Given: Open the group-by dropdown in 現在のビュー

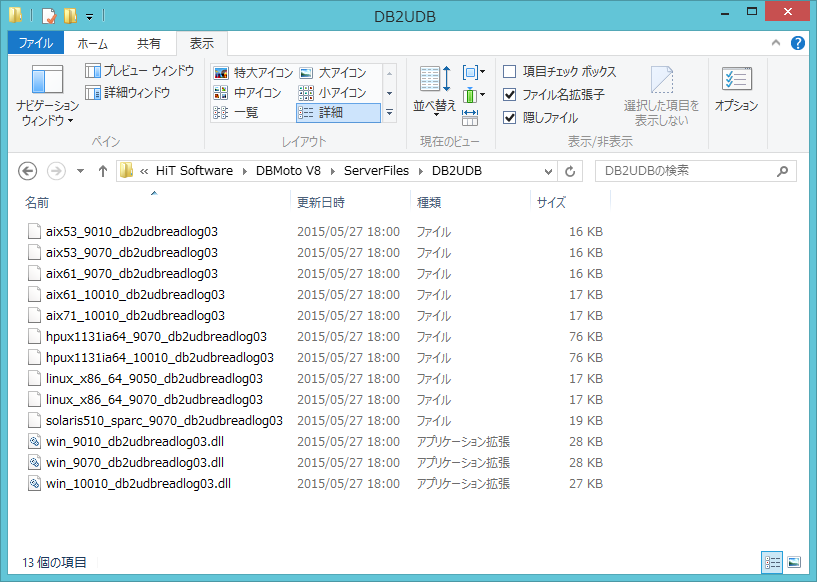Looking at the screenshot, I should (x=474, y=72).
